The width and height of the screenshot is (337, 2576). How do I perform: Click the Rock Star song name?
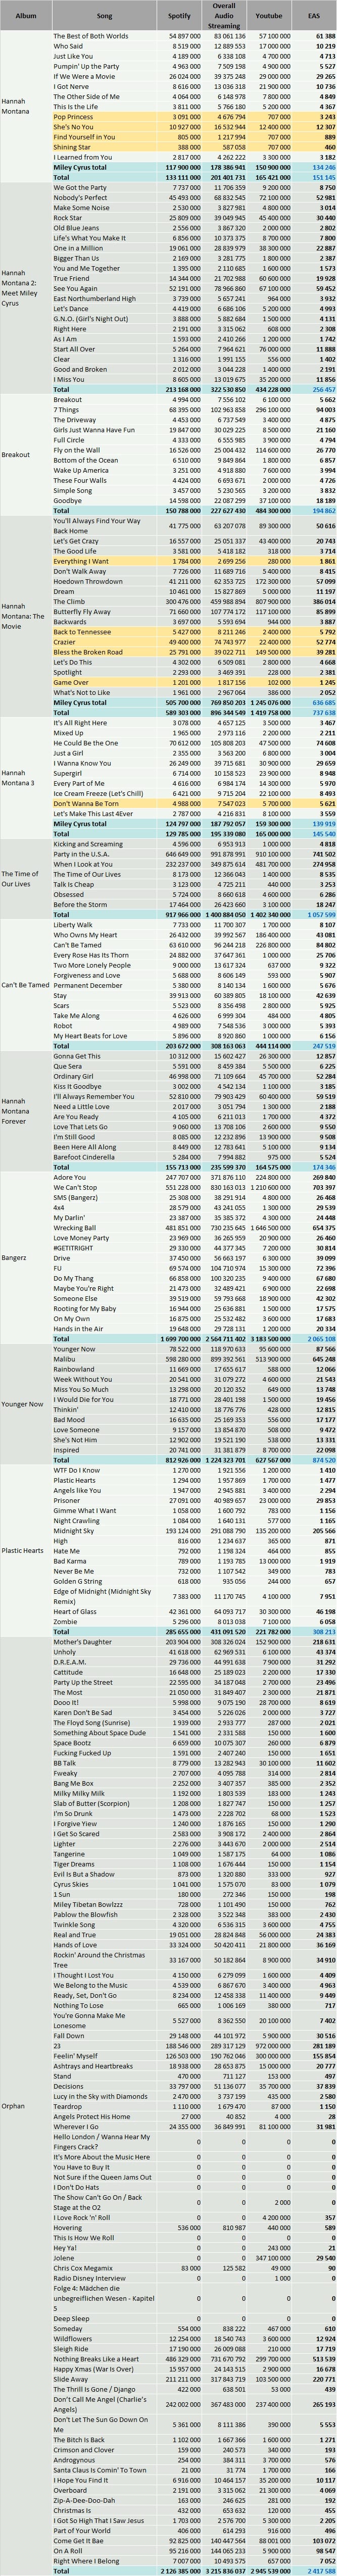click(x=68, y=218)
